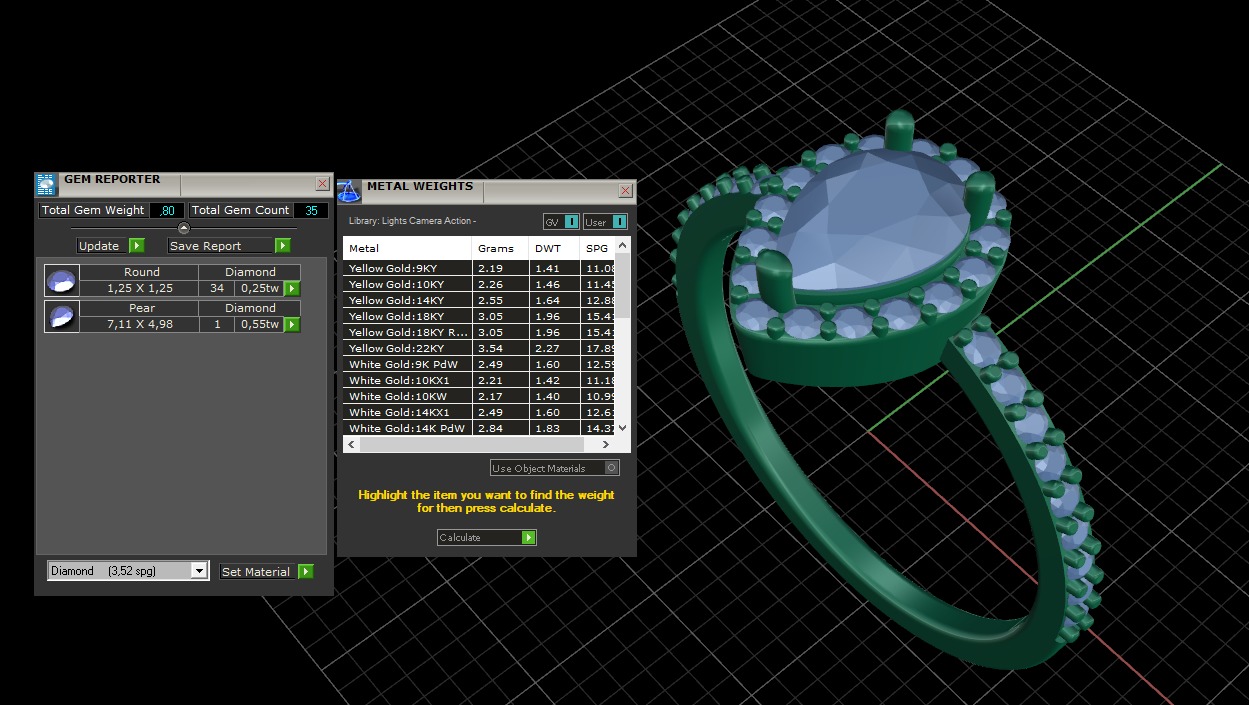The width and height of the screenshot is (1249, 705).
Task: Click the 1,25 X 1,25 size cell
Action: 139,288
